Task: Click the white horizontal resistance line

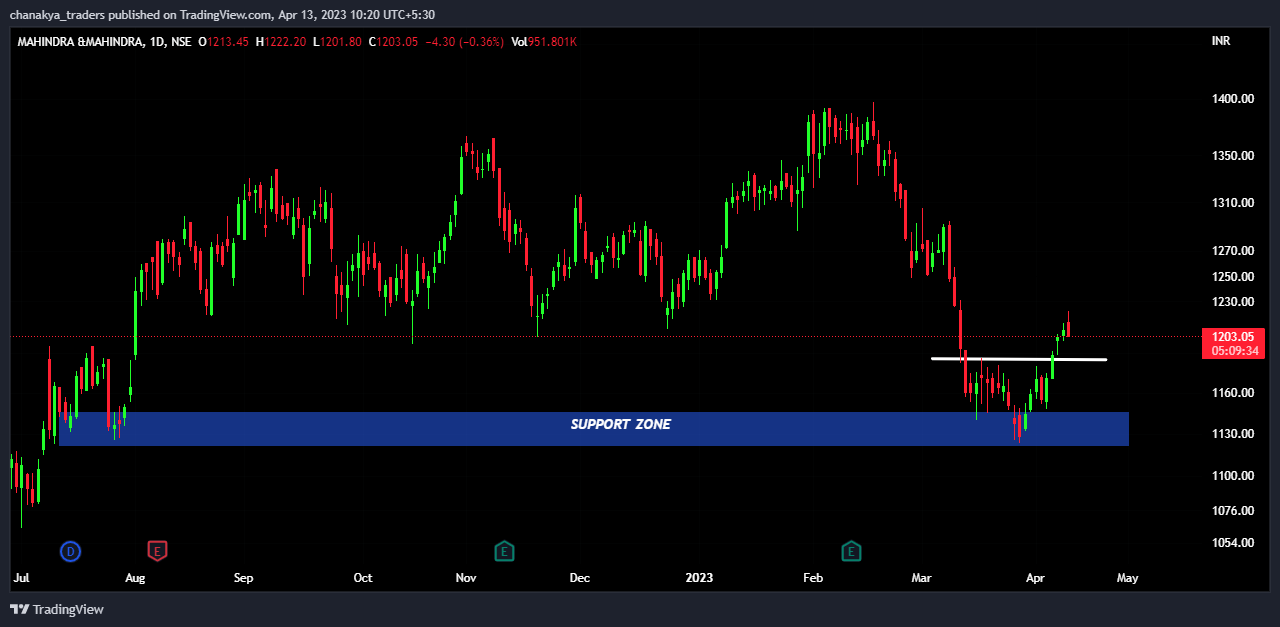Action: coord(1019,358)
